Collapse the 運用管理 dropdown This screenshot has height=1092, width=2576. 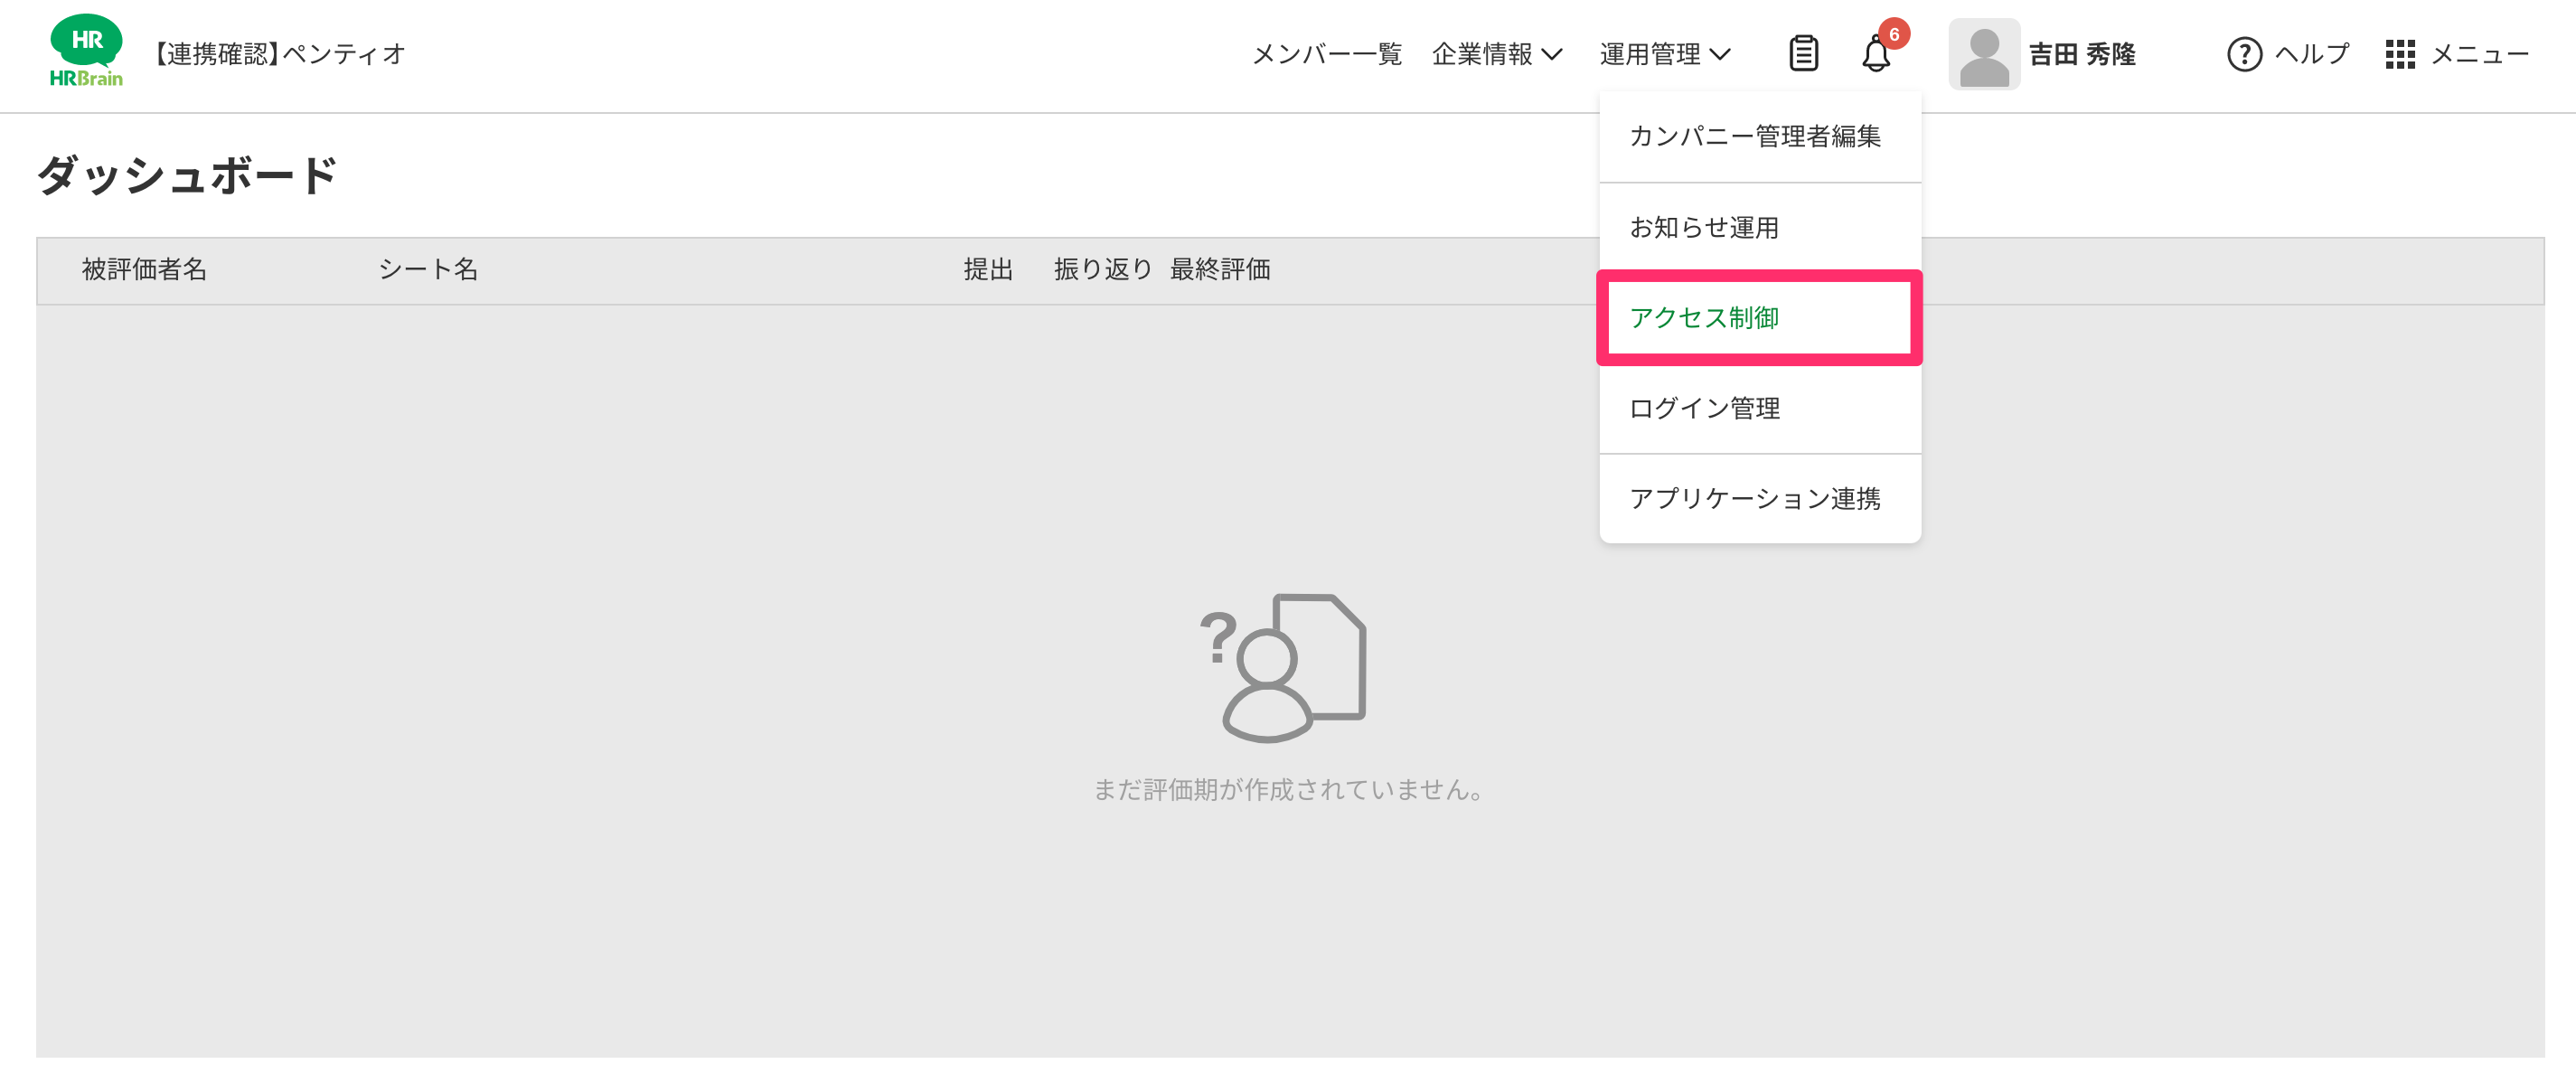tap(1665, 54)
